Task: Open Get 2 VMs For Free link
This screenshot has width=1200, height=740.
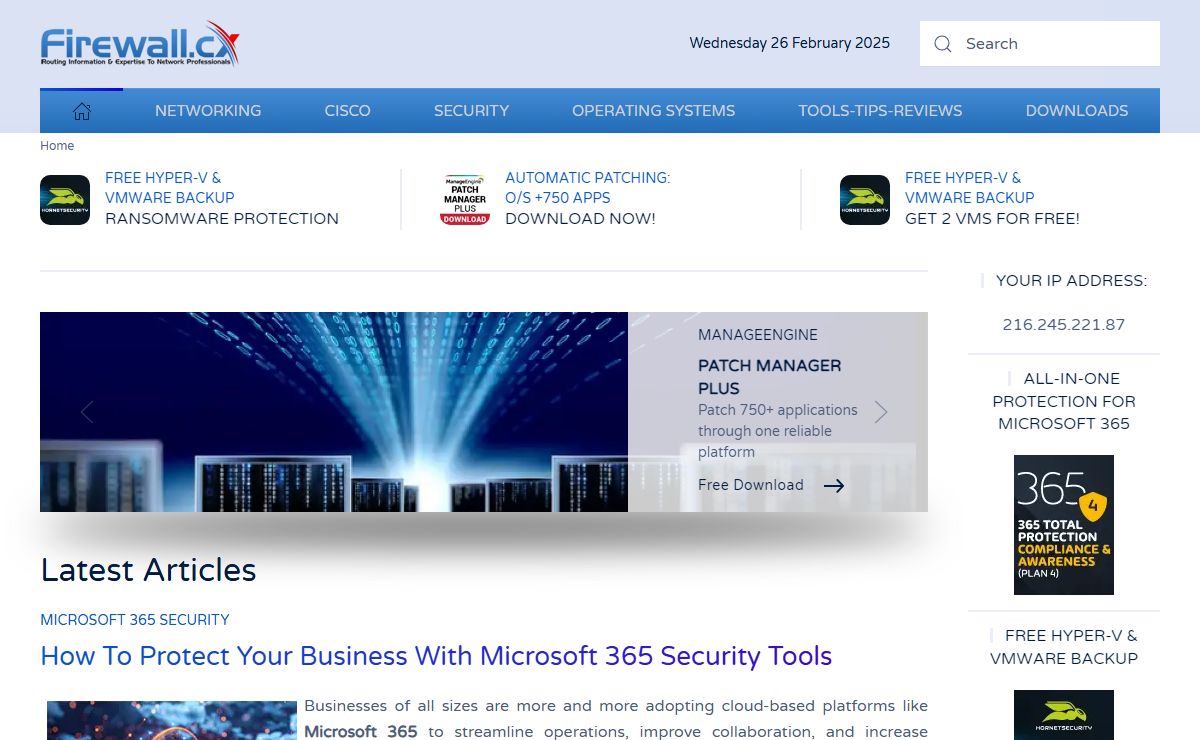Action: coord(992,198)
